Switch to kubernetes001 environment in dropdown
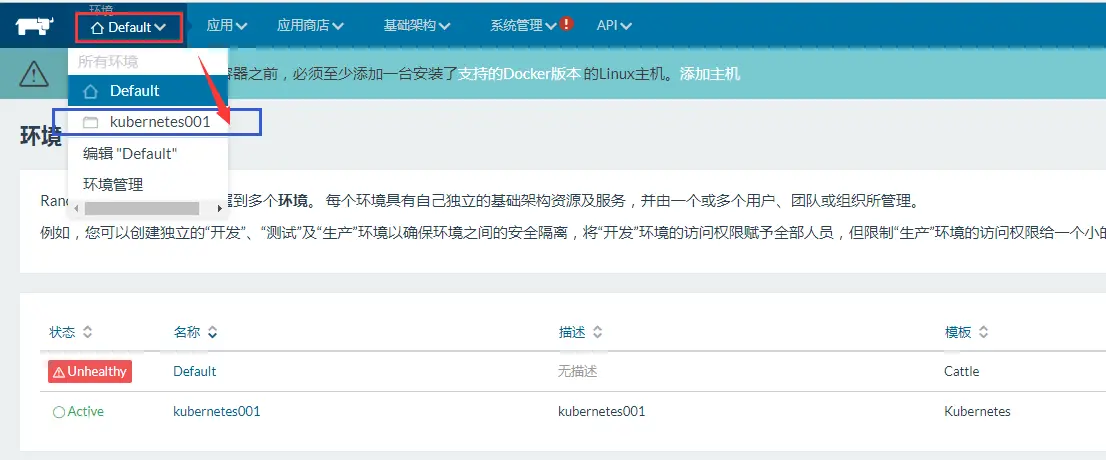This screenshot has height=460, width=1106. pyautogui.click(x=148, y=122)
